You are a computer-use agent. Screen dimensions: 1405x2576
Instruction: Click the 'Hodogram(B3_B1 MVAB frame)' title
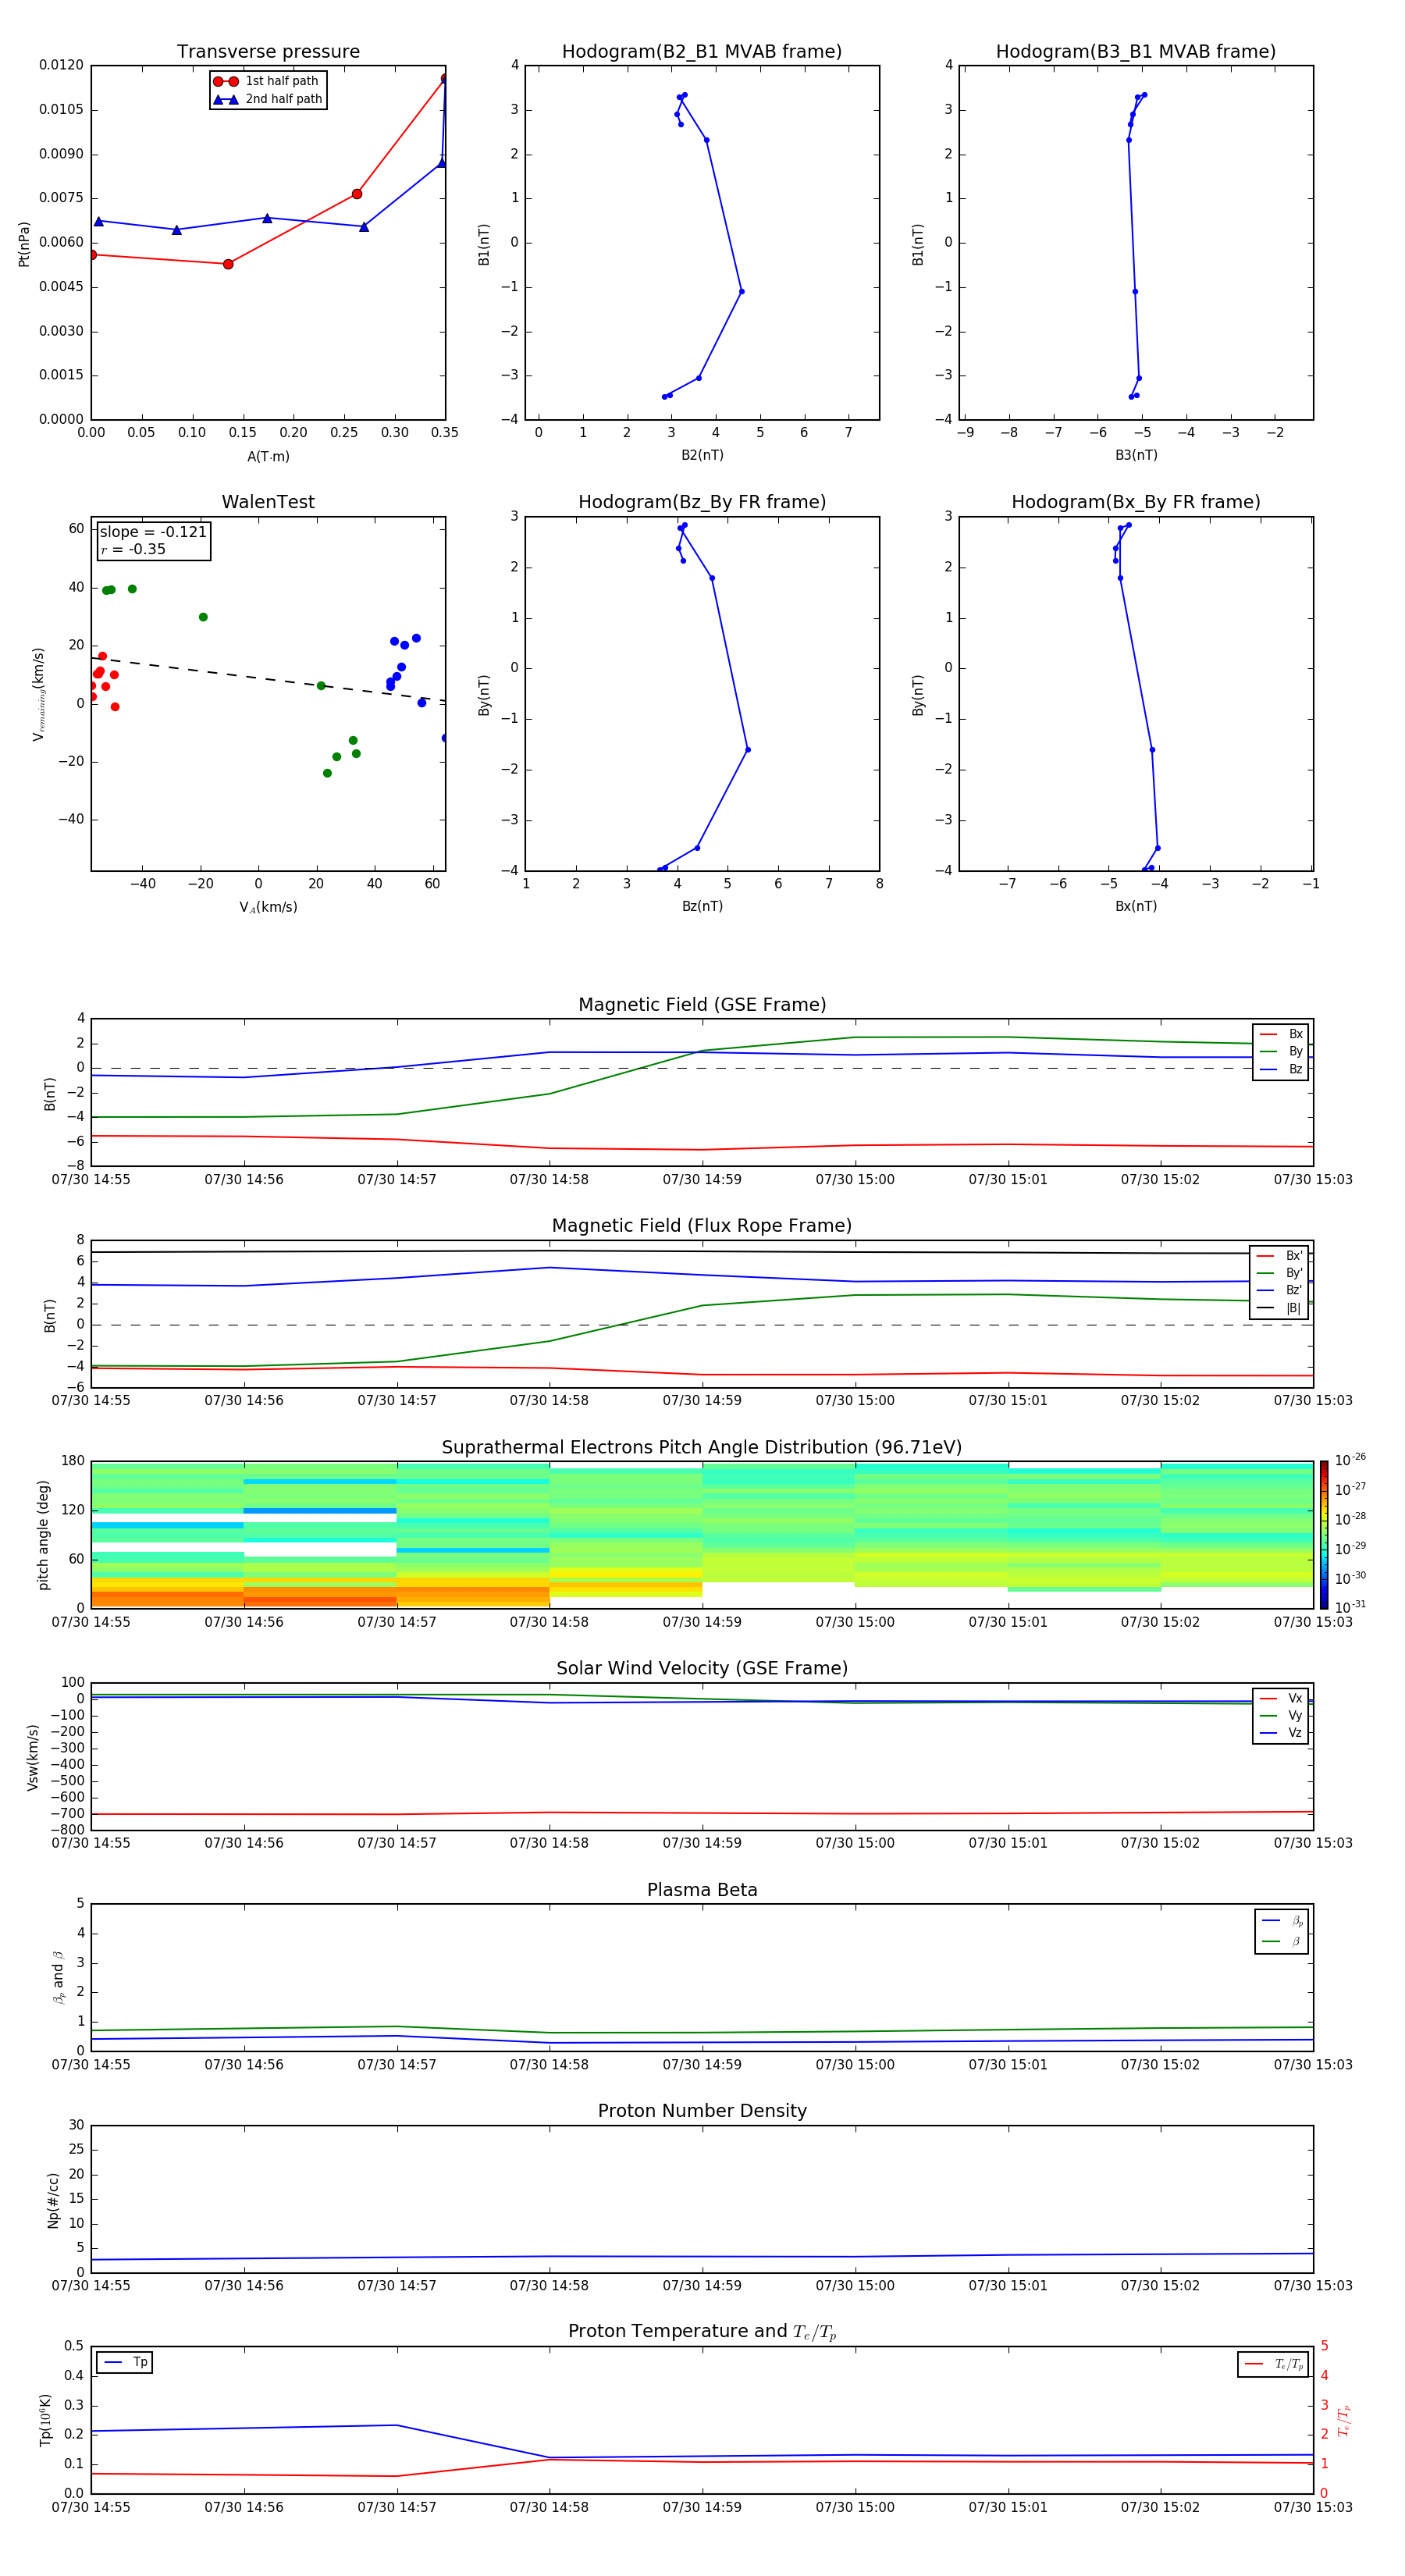[1136, 52]
